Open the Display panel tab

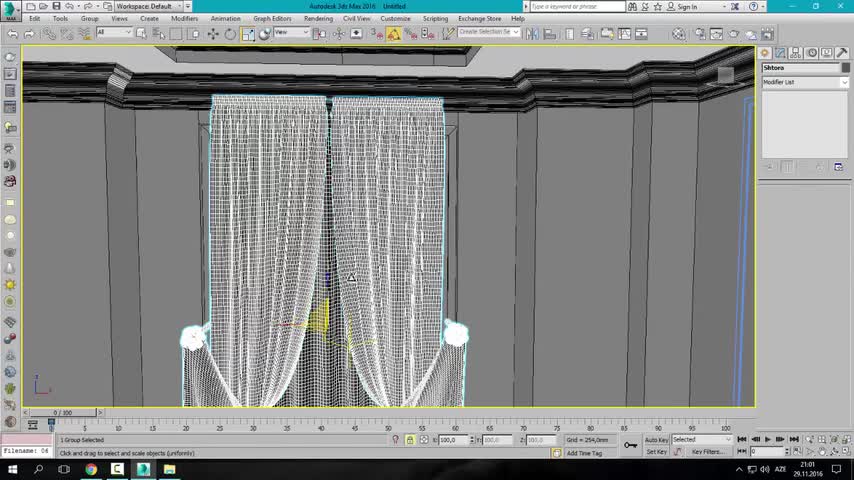[827, 52]
